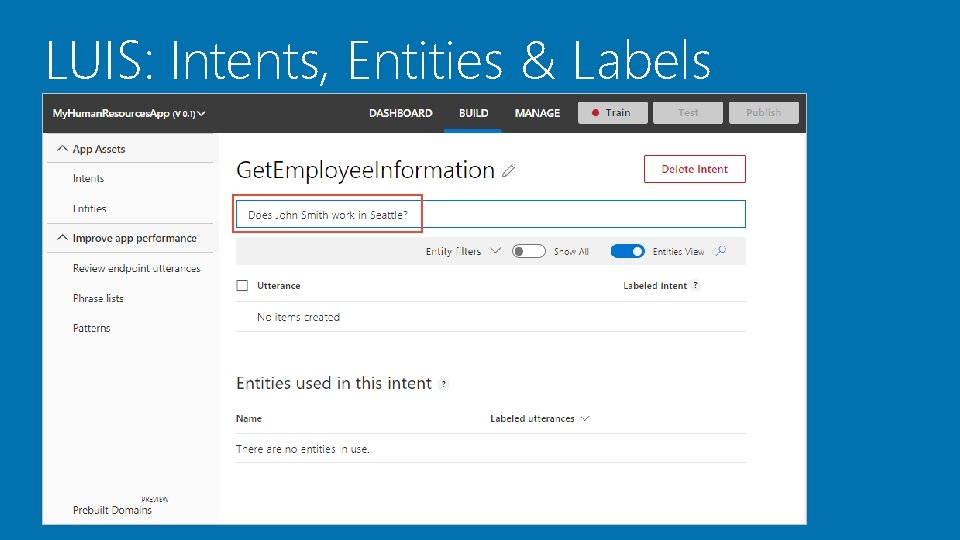This screenshot has height=540, width=960.
Task: Sort by the Labeled utterances column arrow
Action: coord(585,419)
